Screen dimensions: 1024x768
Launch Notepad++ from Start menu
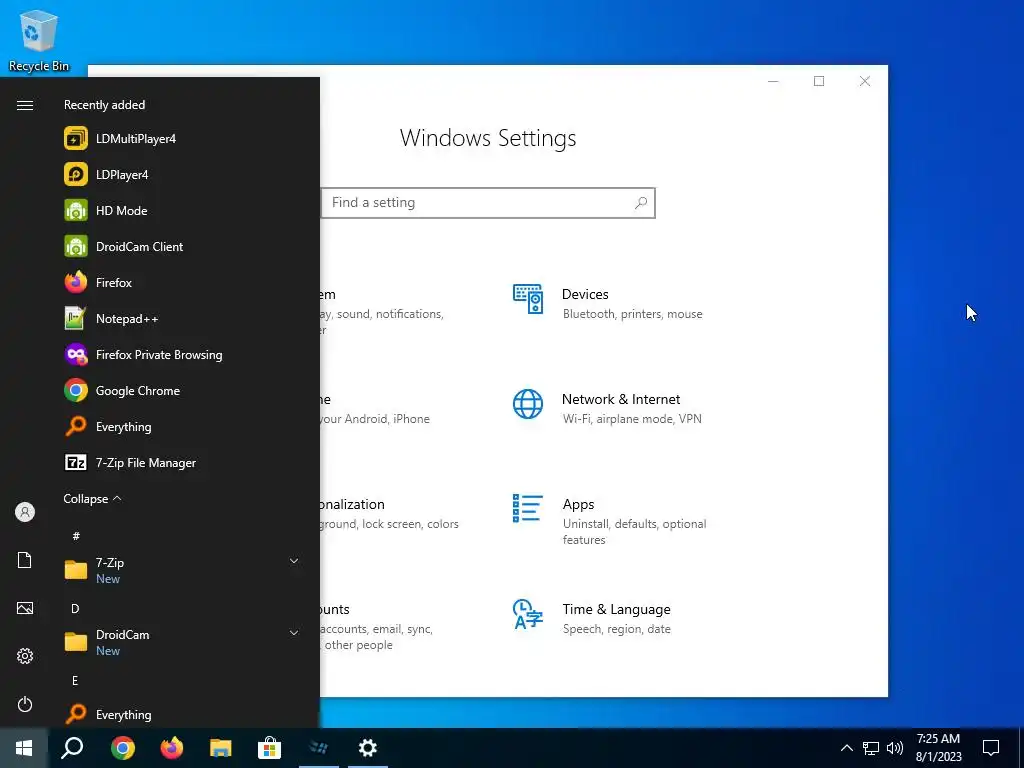(180, 319)
